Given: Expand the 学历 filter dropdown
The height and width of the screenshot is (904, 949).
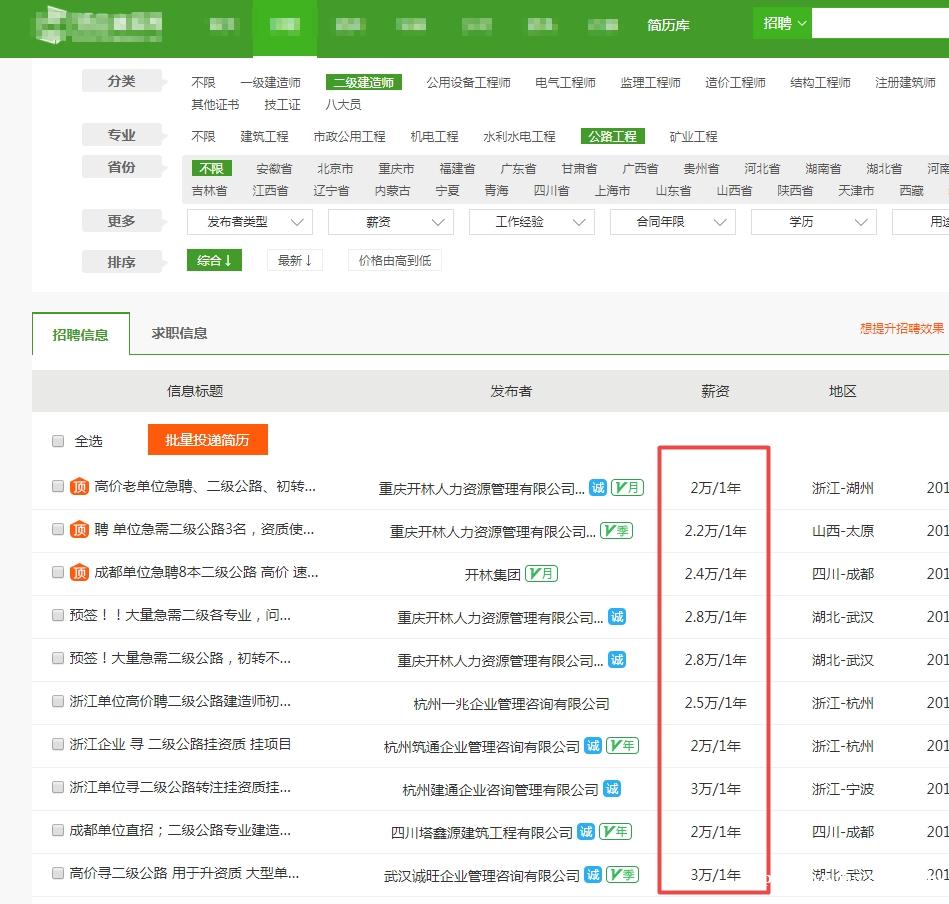Looking at the screenshot, I should (814, 222).
